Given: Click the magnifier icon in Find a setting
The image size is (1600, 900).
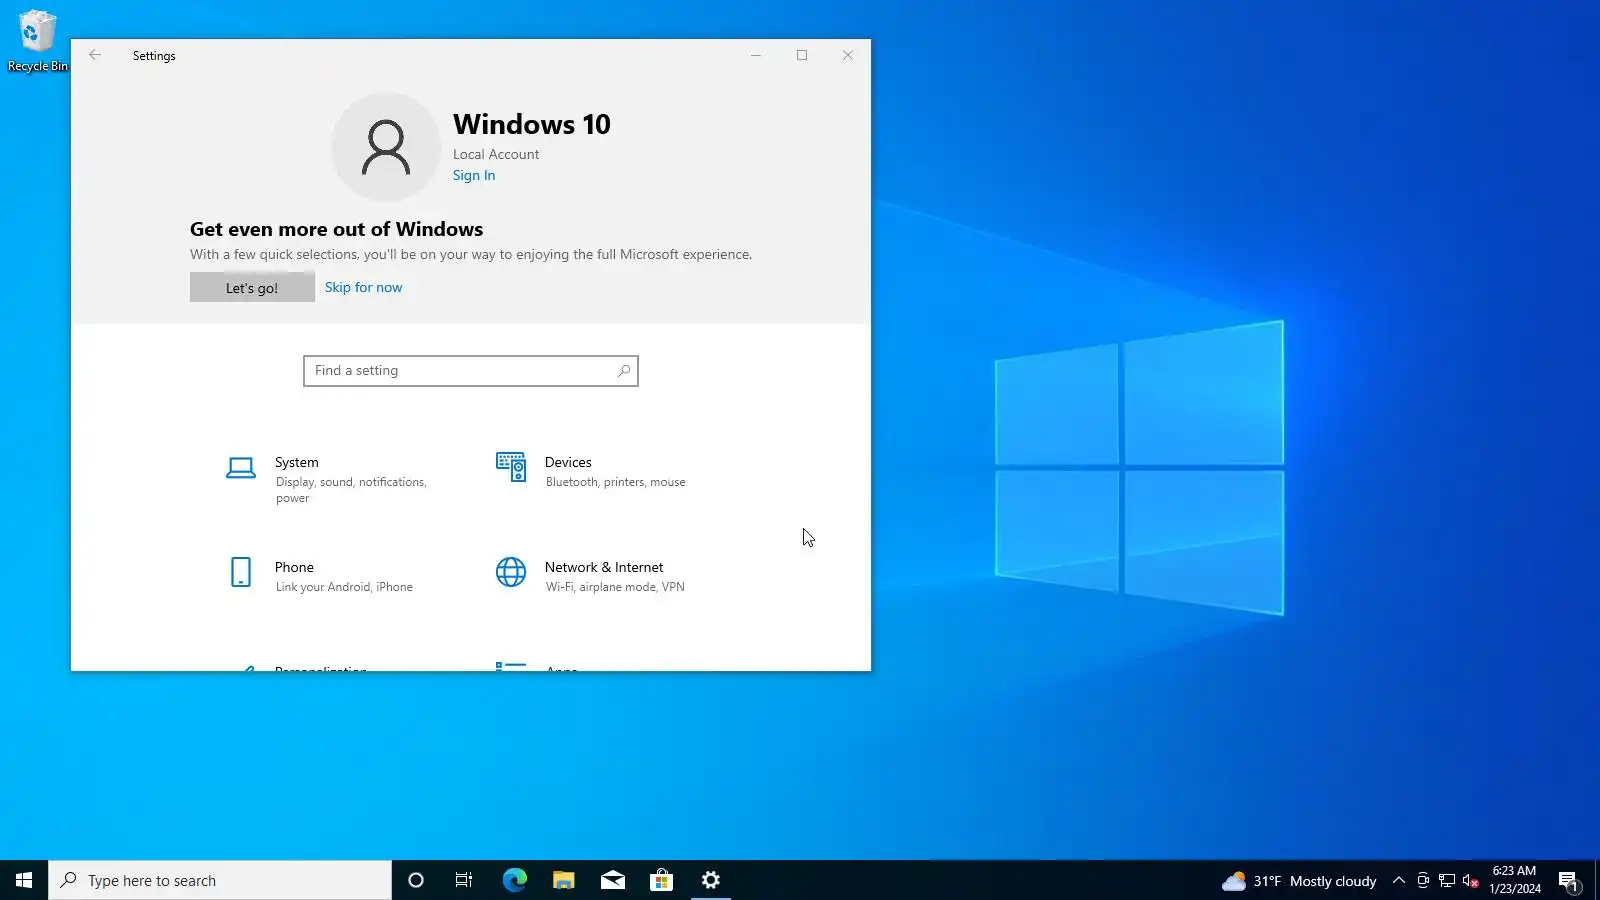Looking at the screenshot, I should pos(624,371).
